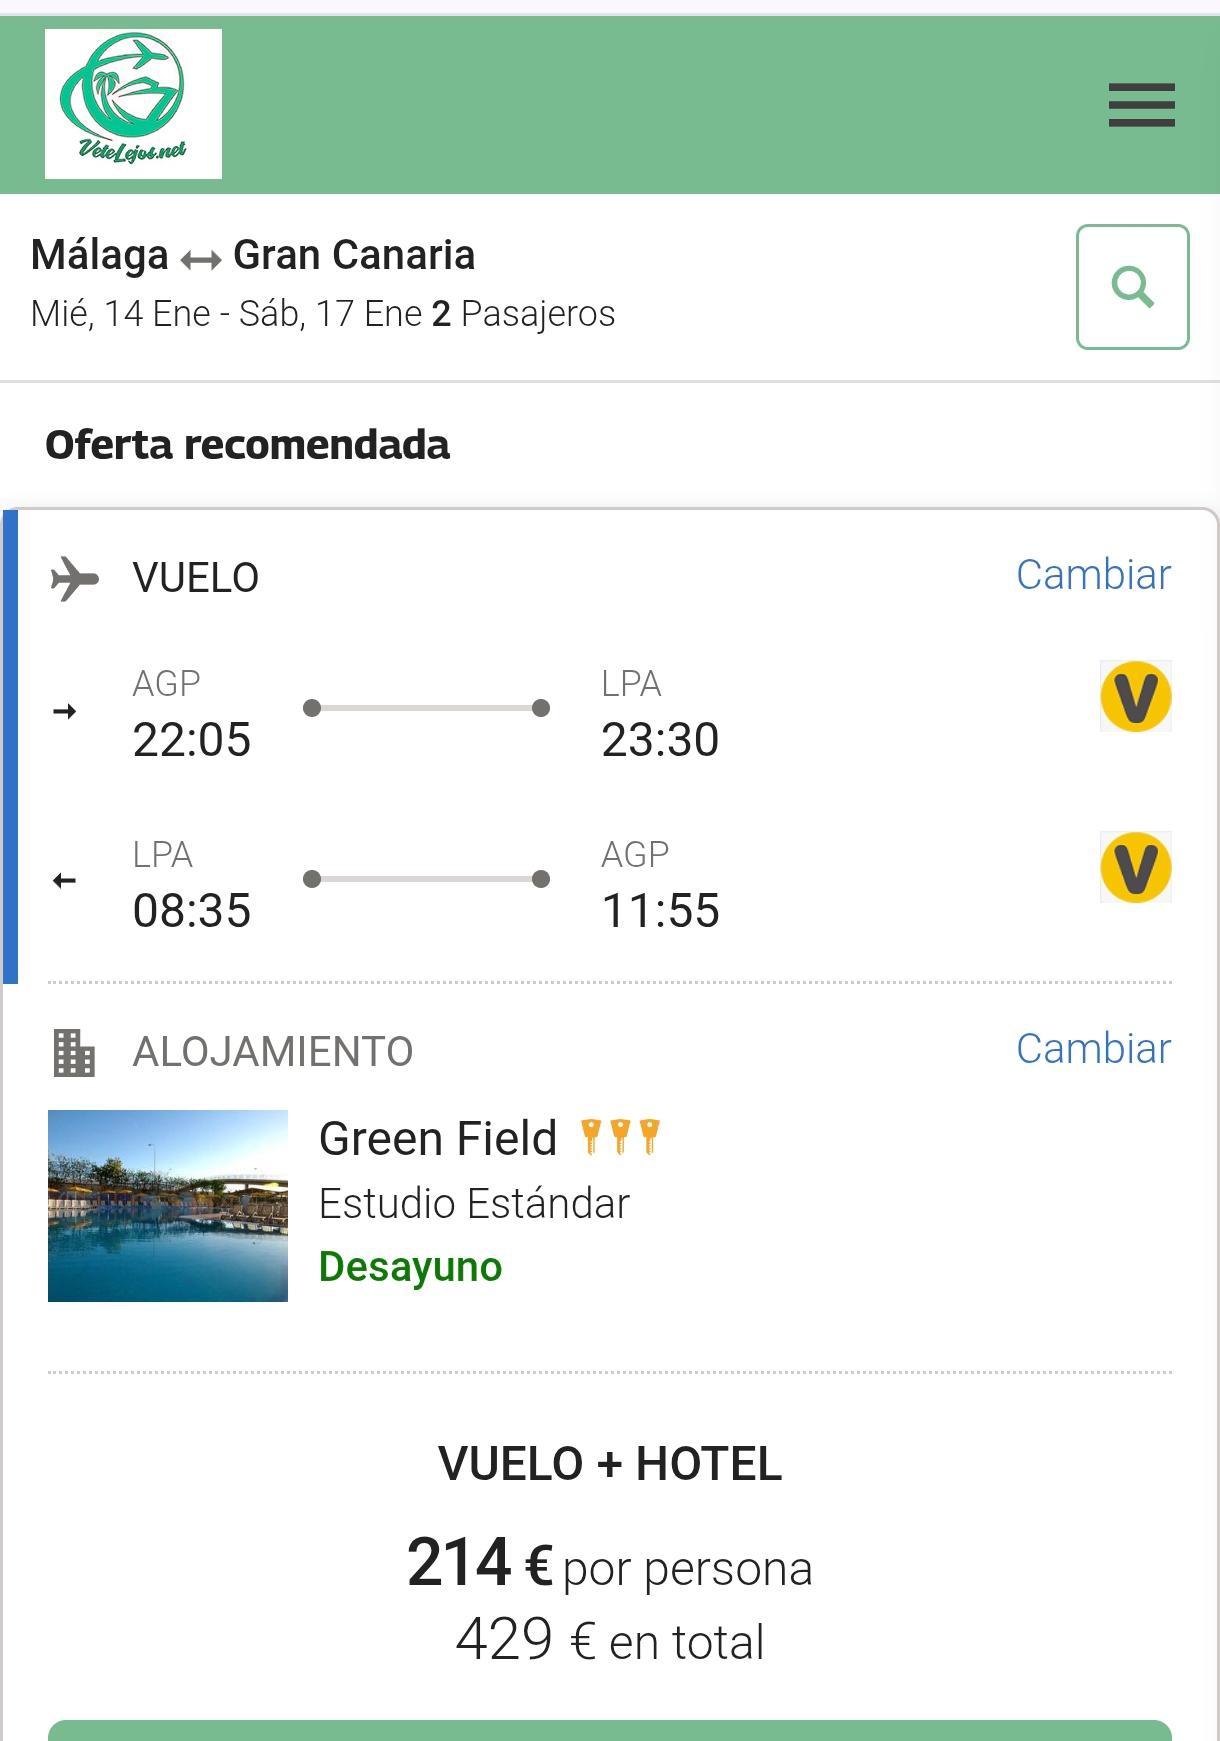Click the Green Field hotel name

click(x=438, y=1139)
